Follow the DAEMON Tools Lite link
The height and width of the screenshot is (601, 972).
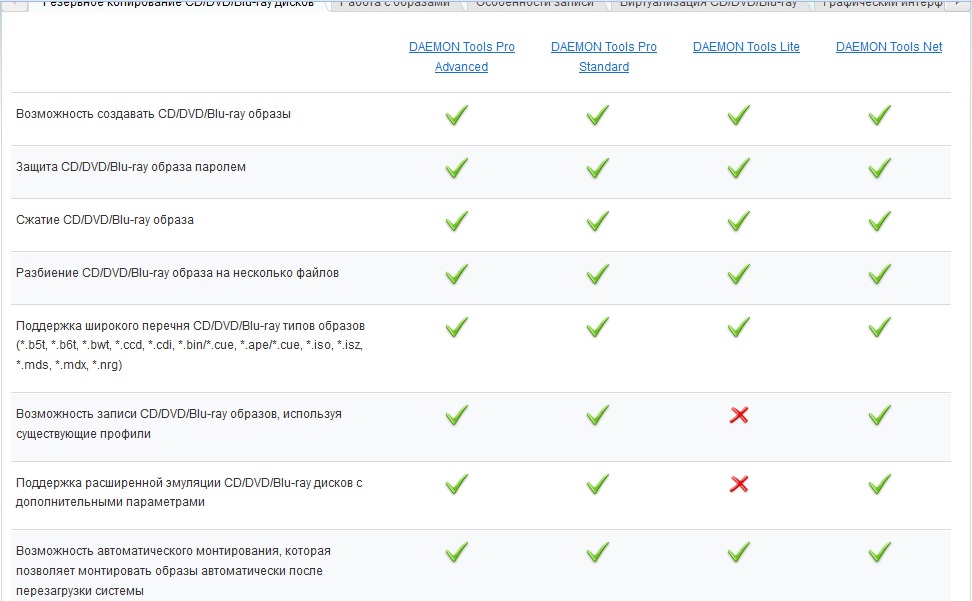[x=746, y=47]
